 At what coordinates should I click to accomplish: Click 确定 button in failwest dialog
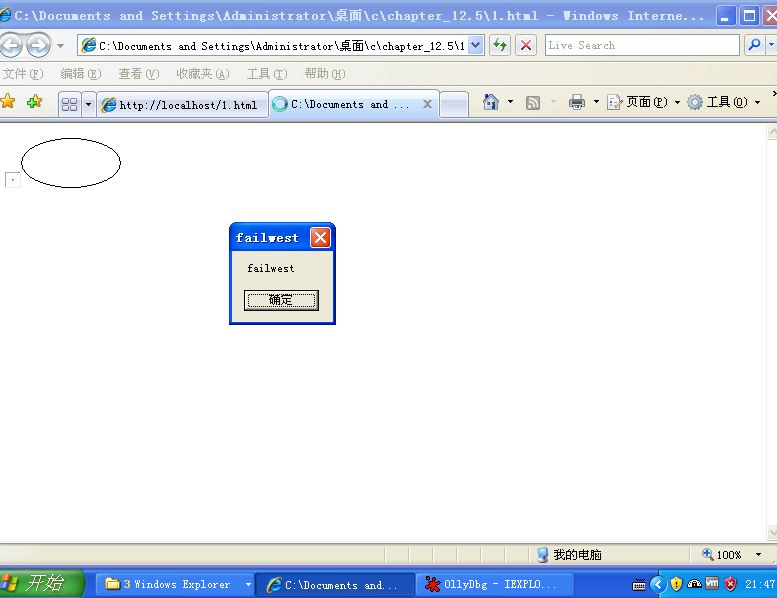281,300
